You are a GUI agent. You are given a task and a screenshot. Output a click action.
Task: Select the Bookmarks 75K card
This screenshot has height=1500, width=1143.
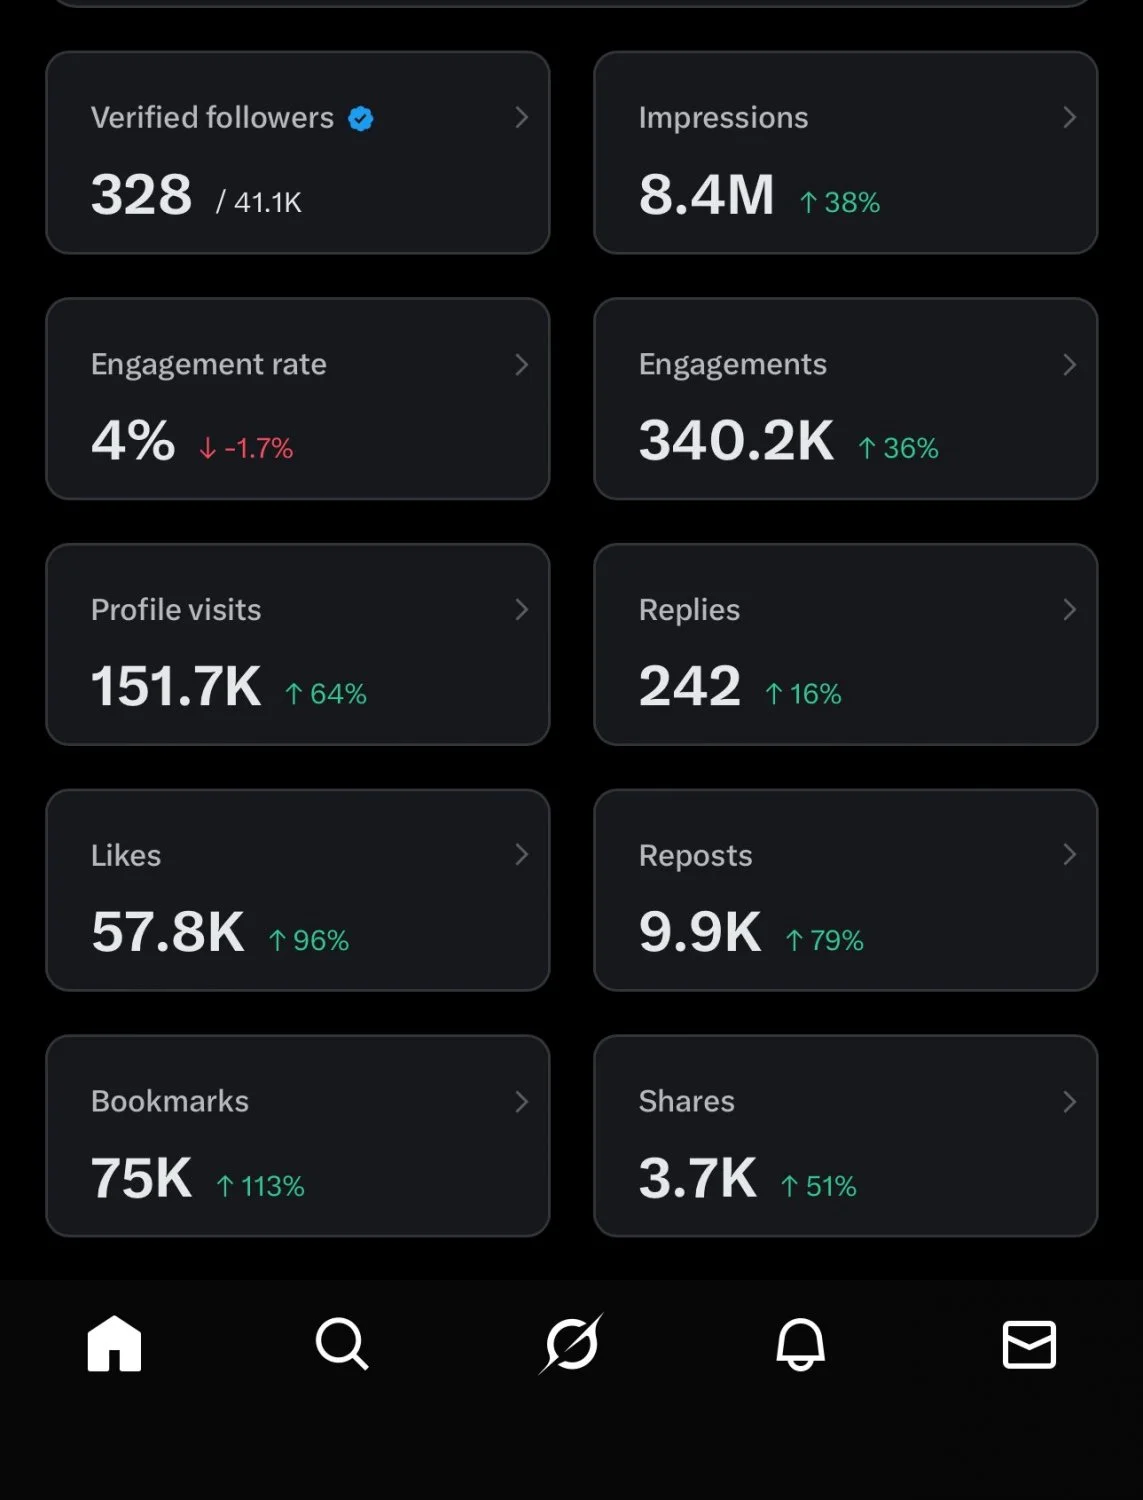pyautogui.click(x=298, y=1136)
